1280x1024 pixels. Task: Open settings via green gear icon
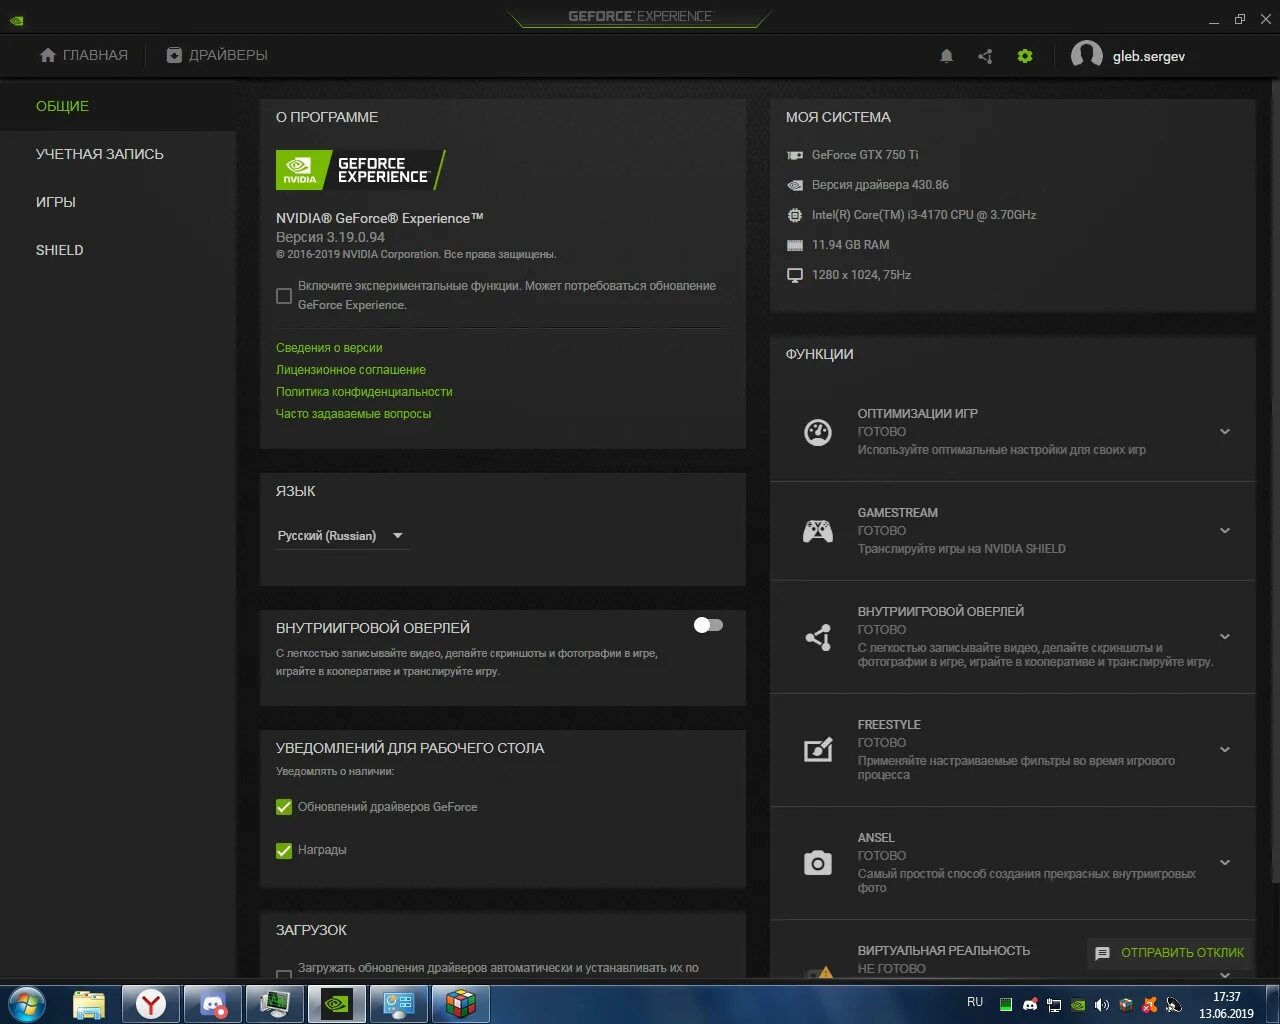click(1025, 56)
